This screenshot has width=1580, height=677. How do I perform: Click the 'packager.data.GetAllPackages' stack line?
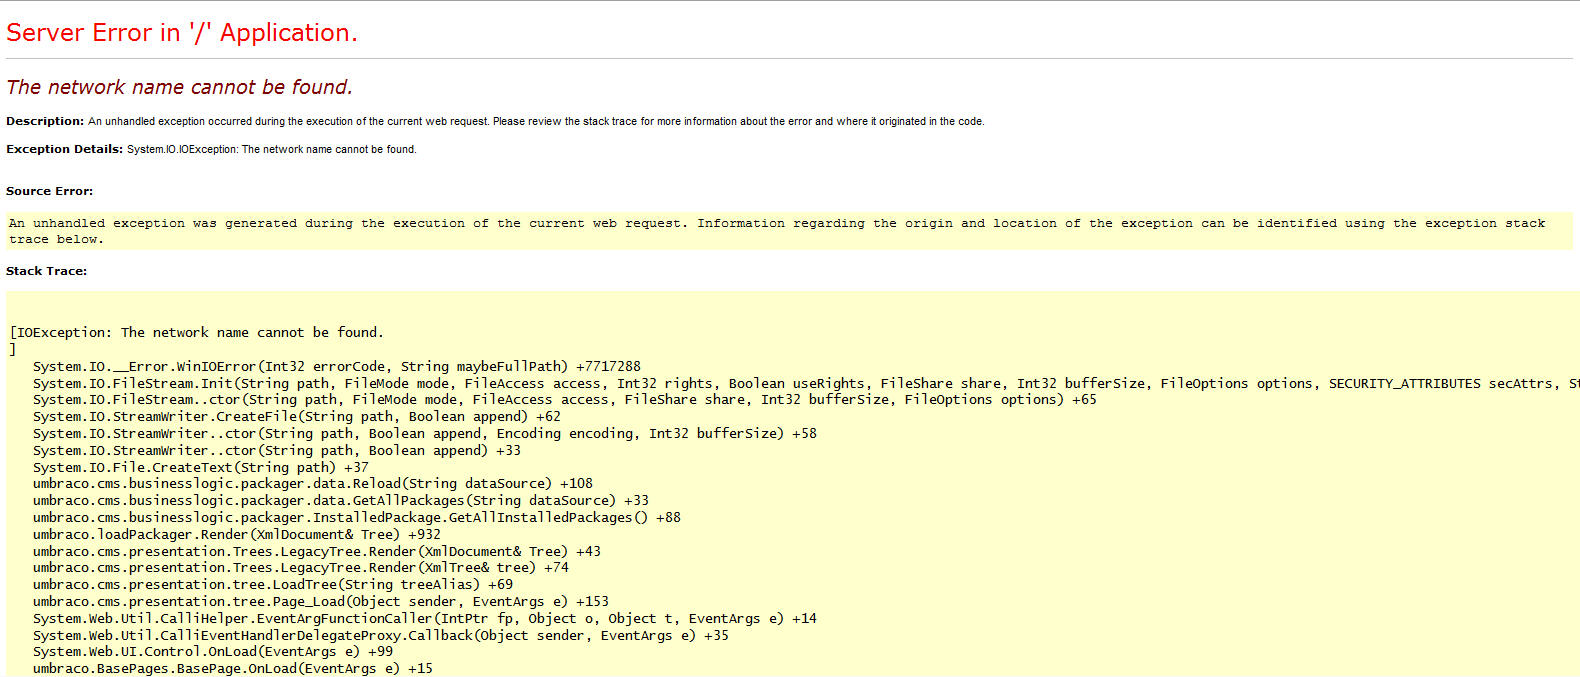pyautogui.click(x=340, y=501)
